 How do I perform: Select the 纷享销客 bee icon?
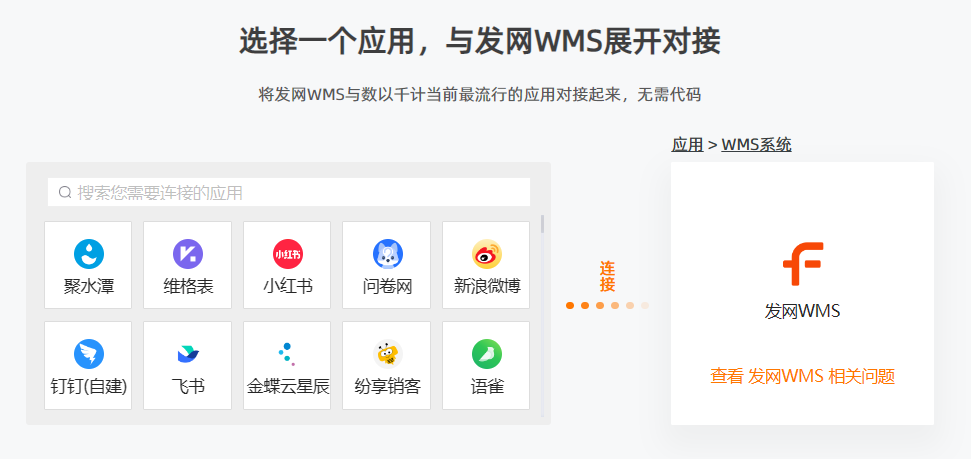tap(388, 354)
